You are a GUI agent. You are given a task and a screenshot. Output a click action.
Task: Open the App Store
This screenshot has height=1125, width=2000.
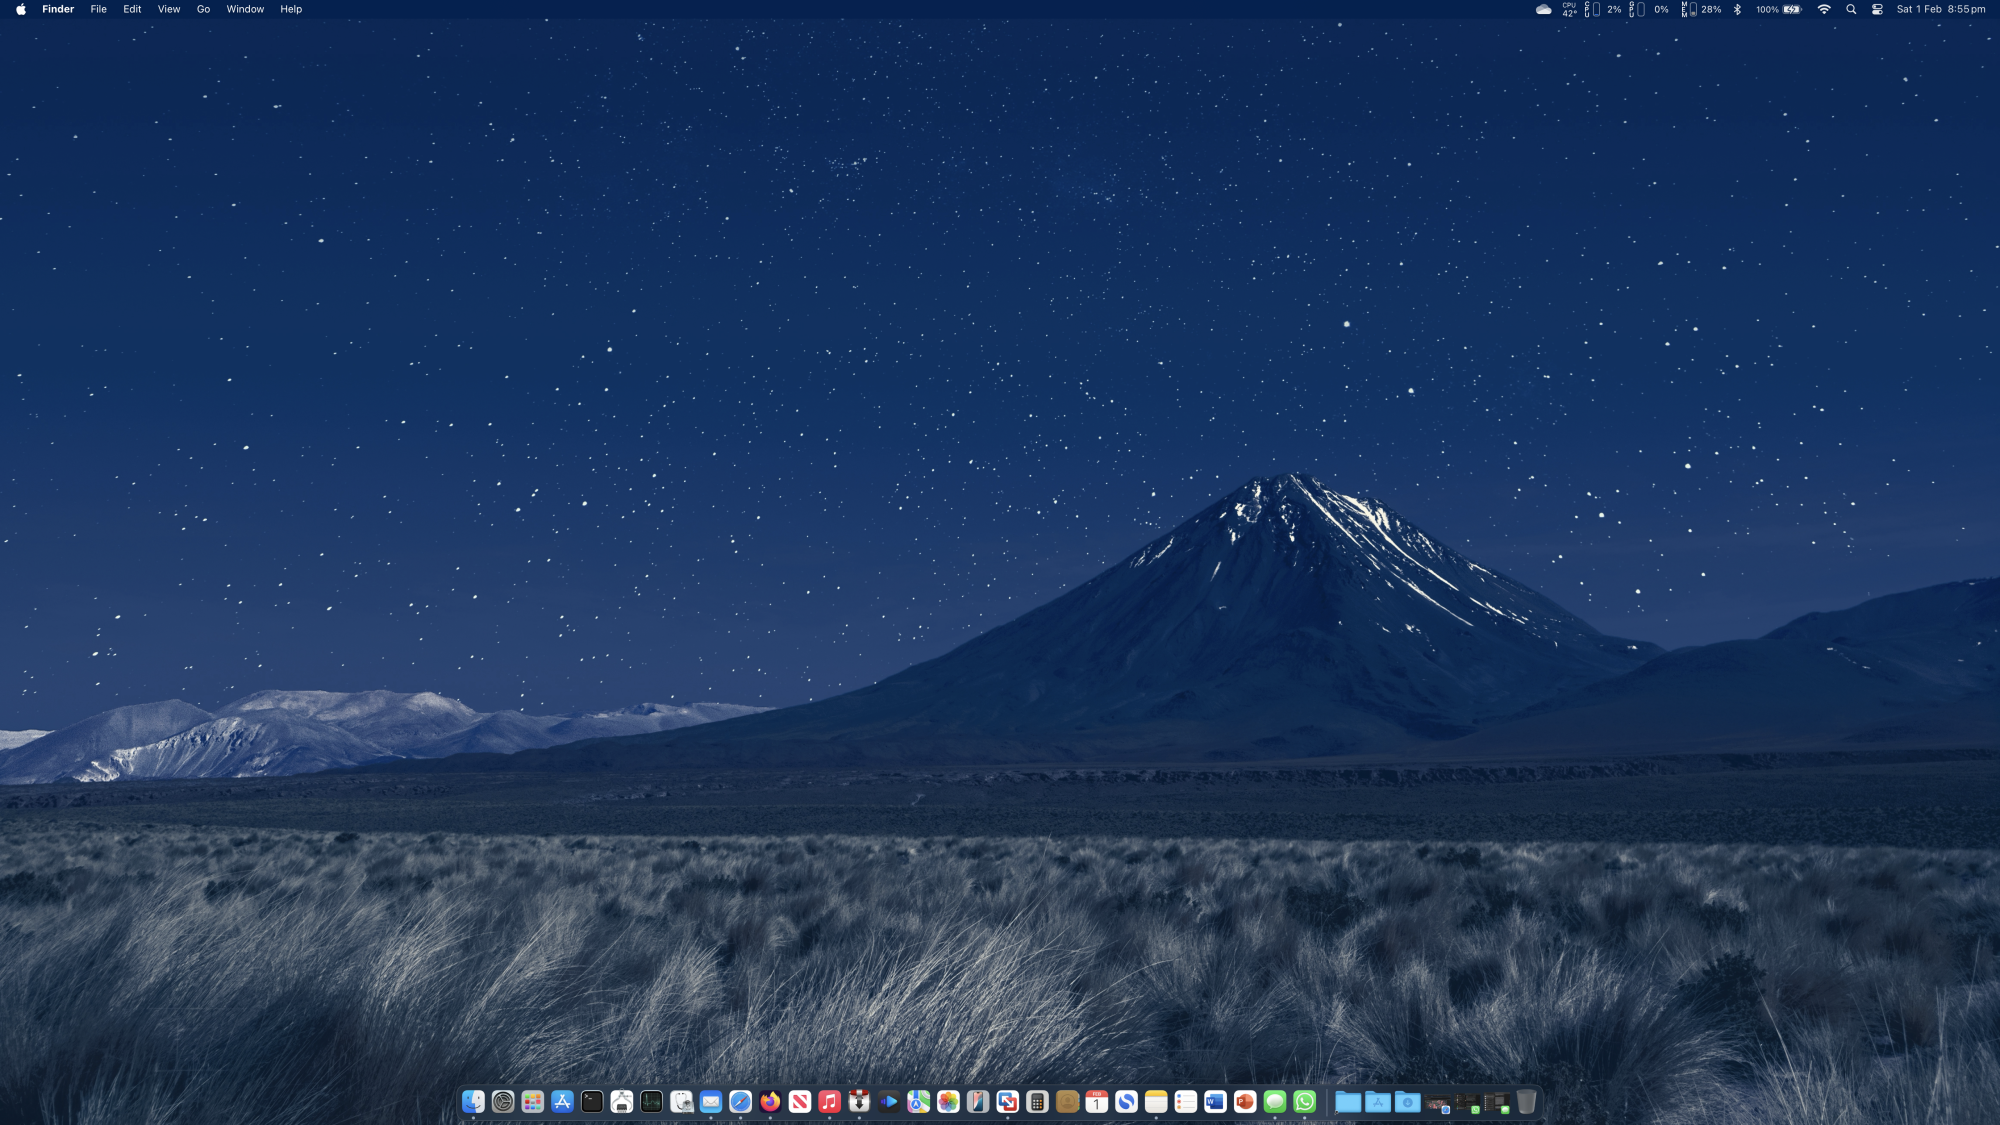(x=563, y=1102)
